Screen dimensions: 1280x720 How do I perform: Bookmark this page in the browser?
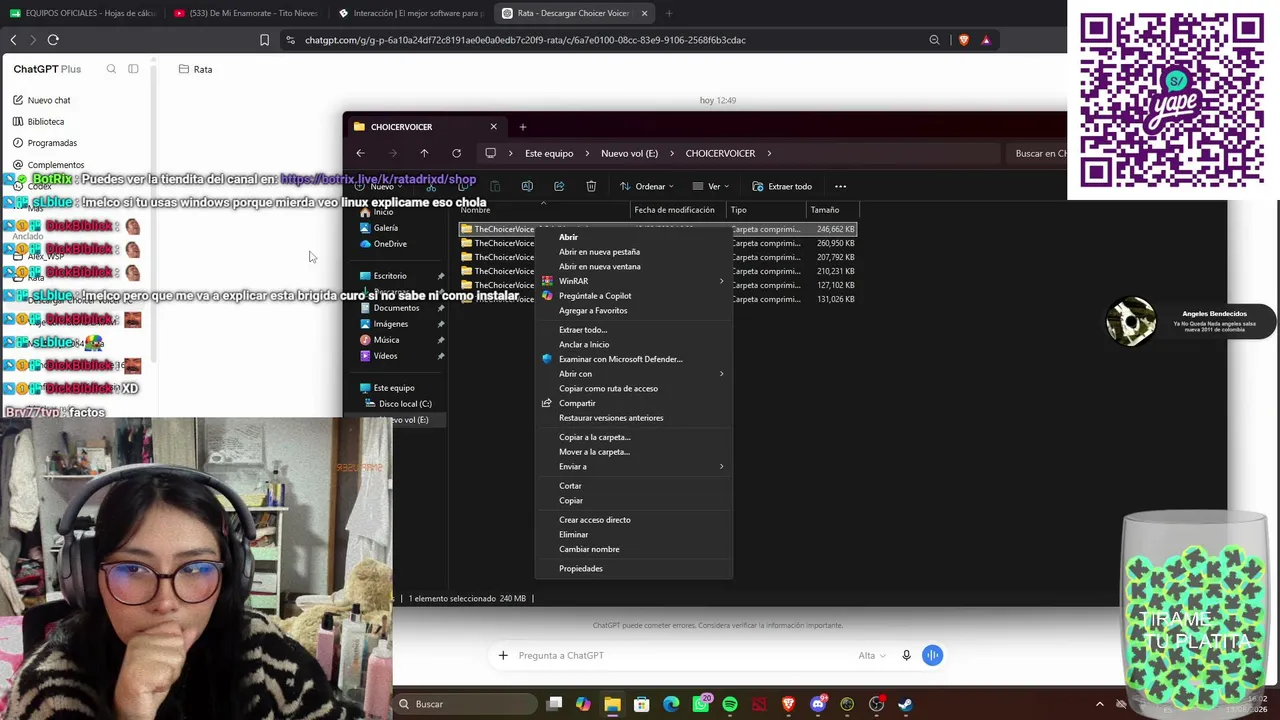(264, 40)
